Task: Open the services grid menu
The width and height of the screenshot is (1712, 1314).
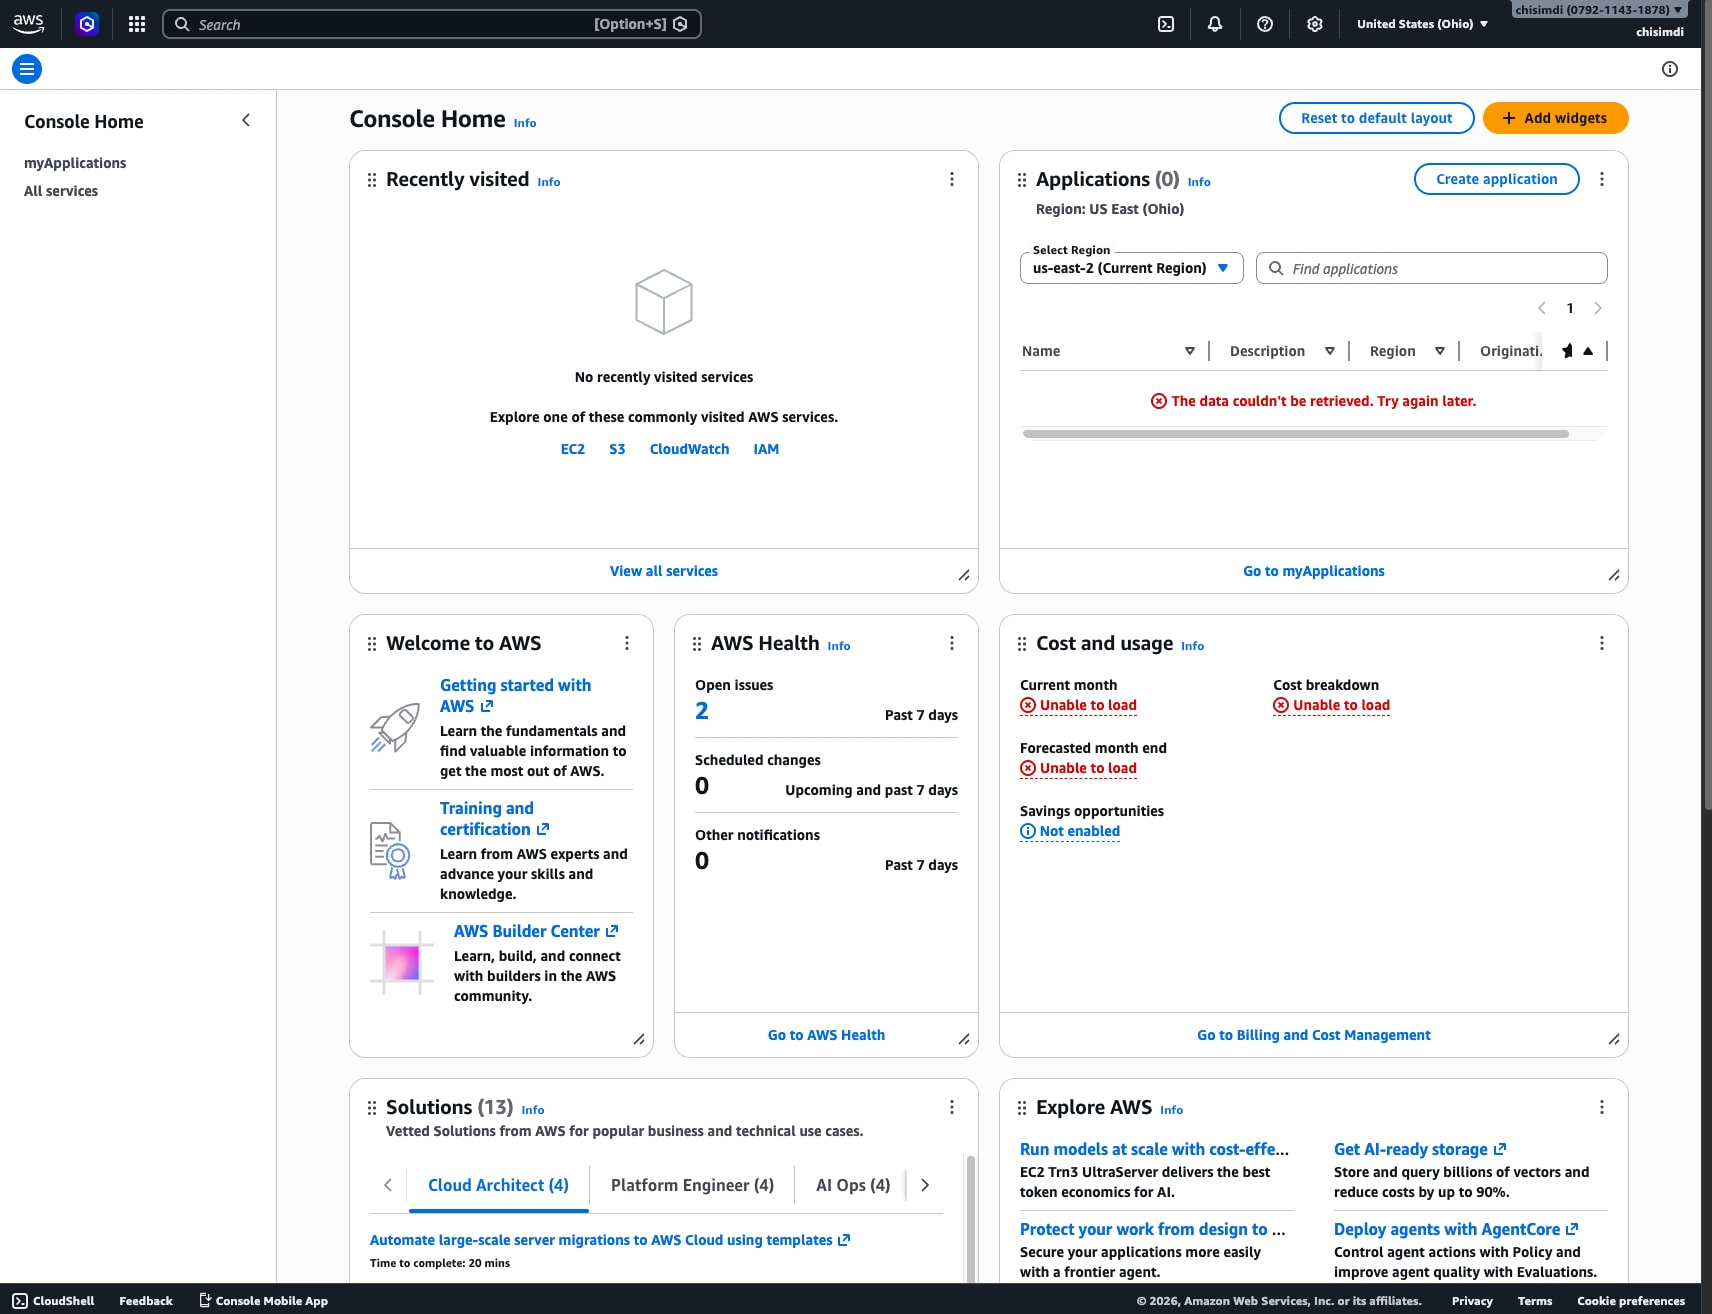Action: pos(137,24)
